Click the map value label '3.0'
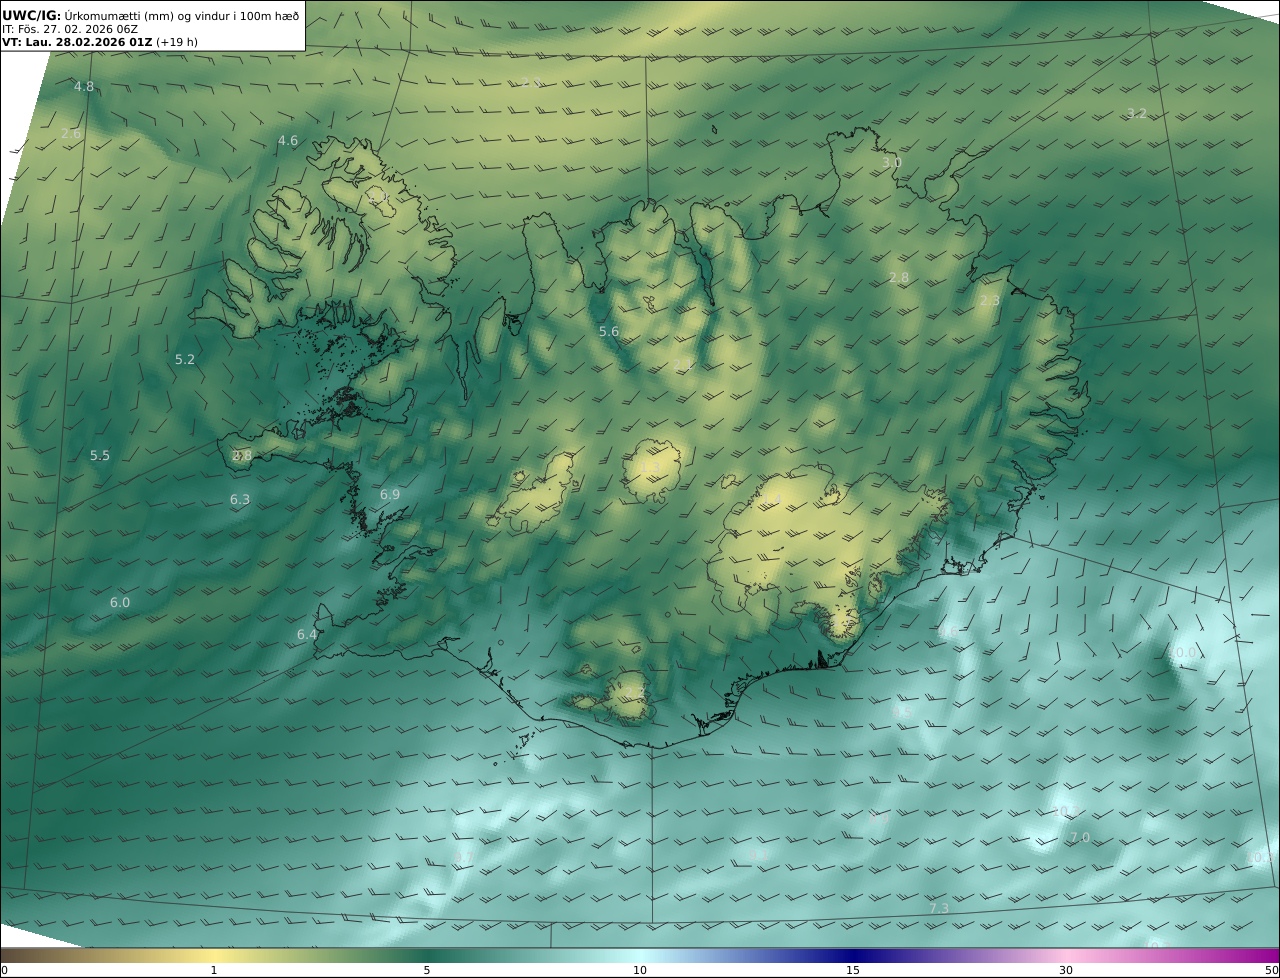Image resolution: width=1280 pixels, height=978 pixels. point(892,163)
